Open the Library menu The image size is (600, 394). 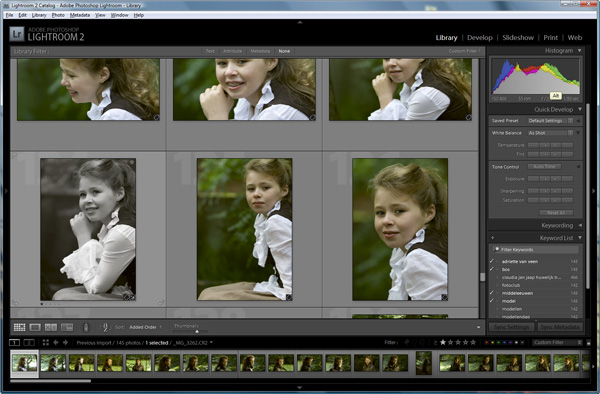[x=39, y=15]
